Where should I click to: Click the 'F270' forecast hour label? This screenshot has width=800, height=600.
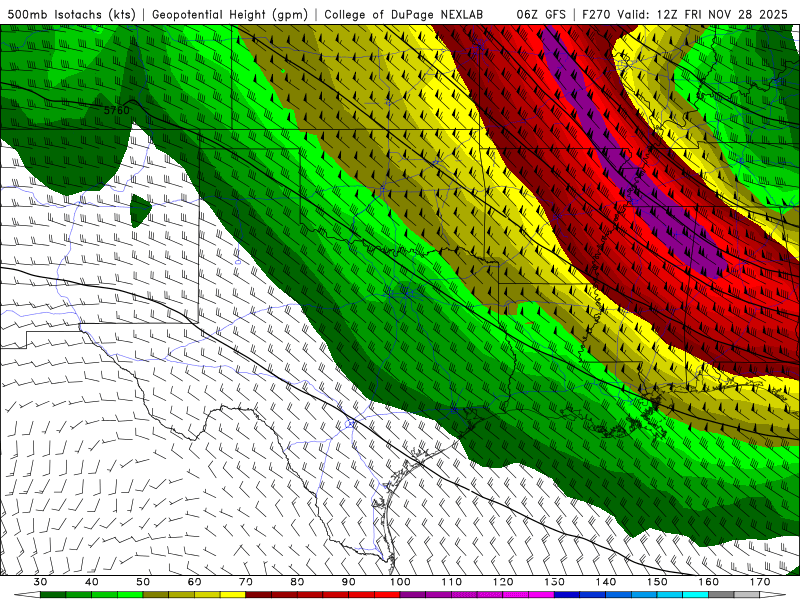coord(596,14)
